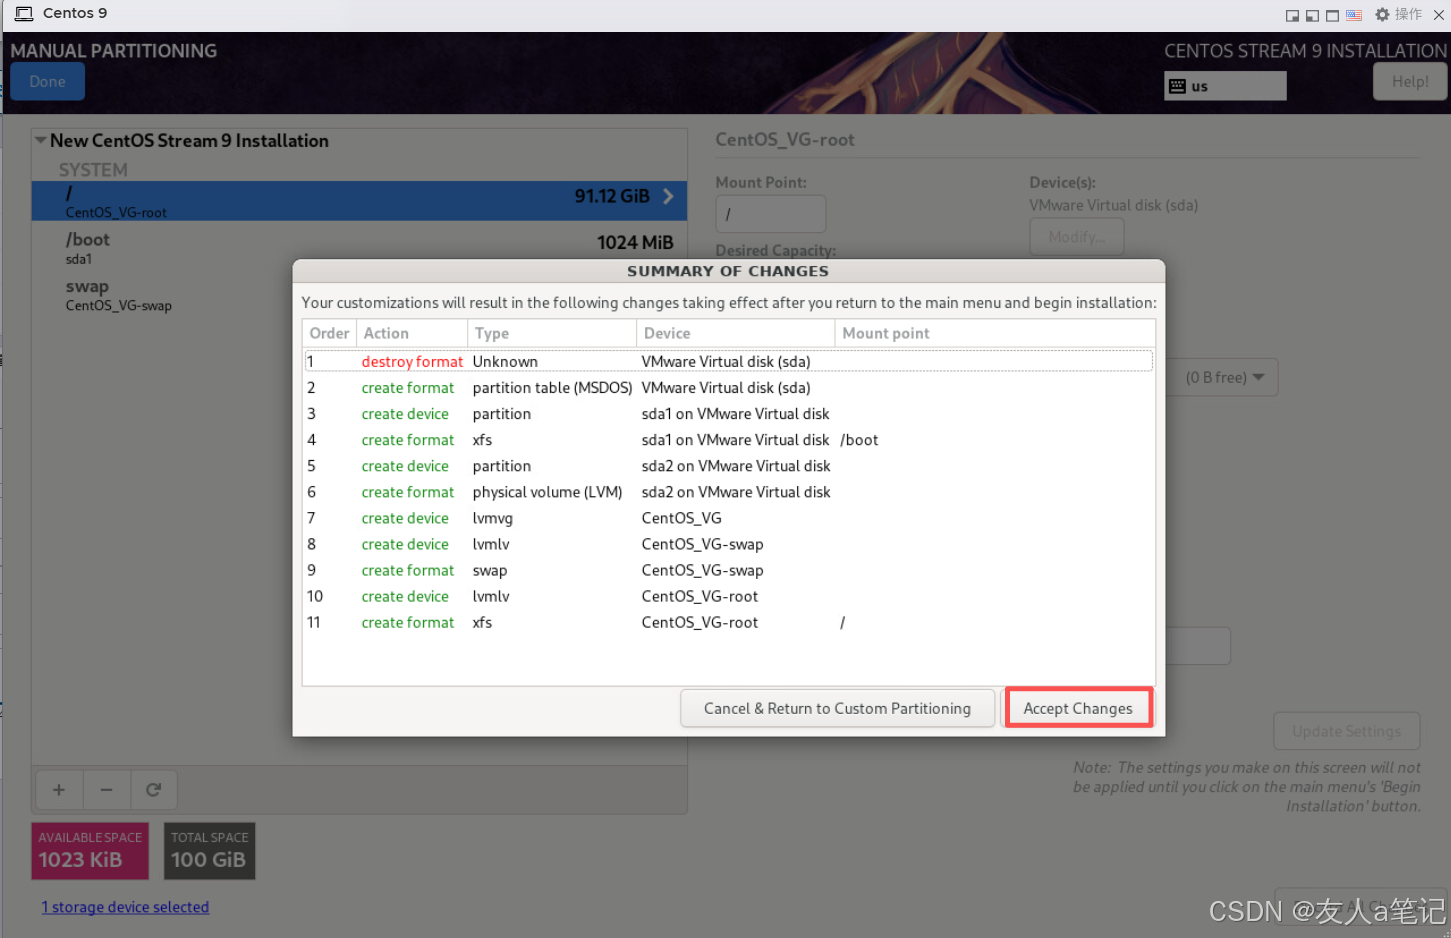Select row 9 swap format on CentOS_VG-swap
Screen dimensions: 1451x938
click(728, 570)
